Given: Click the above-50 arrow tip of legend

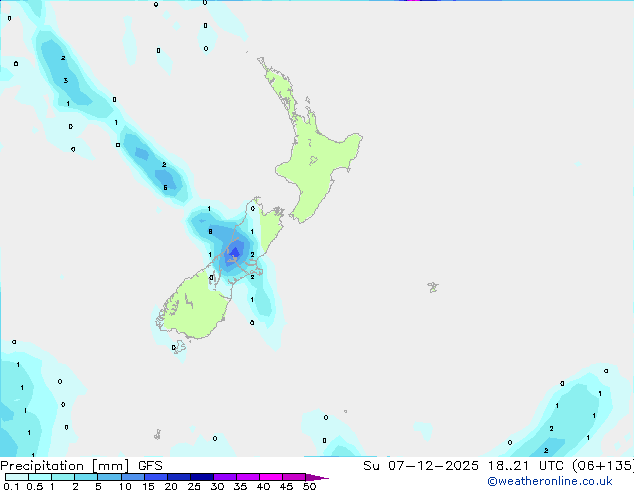Looking at the screenshot, I should click(317, 477).
